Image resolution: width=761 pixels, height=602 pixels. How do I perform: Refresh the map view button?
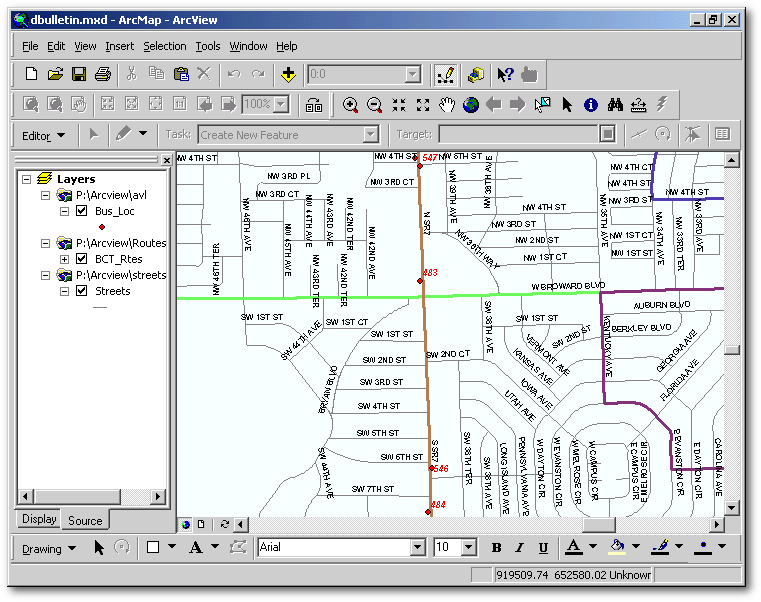[x=224, y=524]
